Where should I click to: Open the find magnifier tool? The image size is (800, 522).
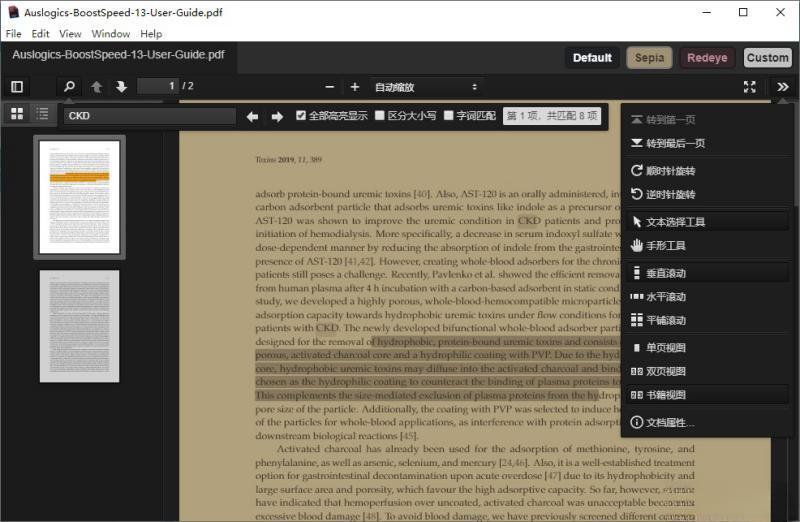(x=69, y=87)
